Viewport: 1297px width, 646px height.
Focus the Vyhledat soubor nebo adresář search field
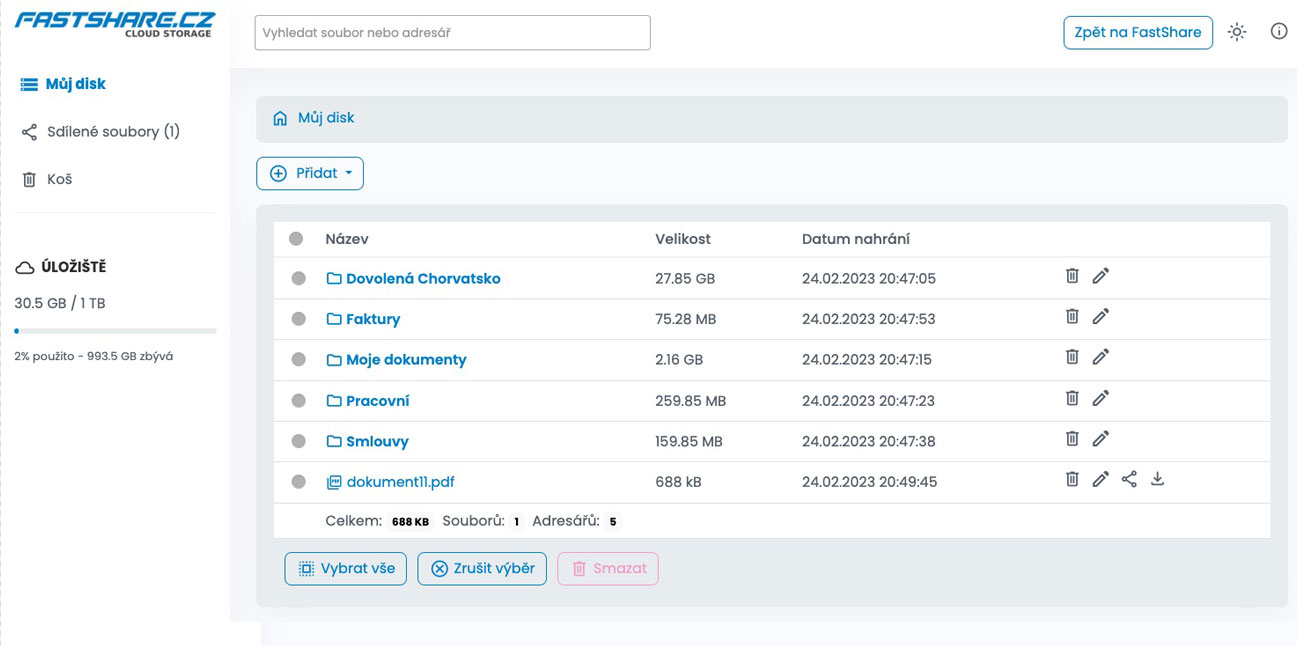[452, 33]
